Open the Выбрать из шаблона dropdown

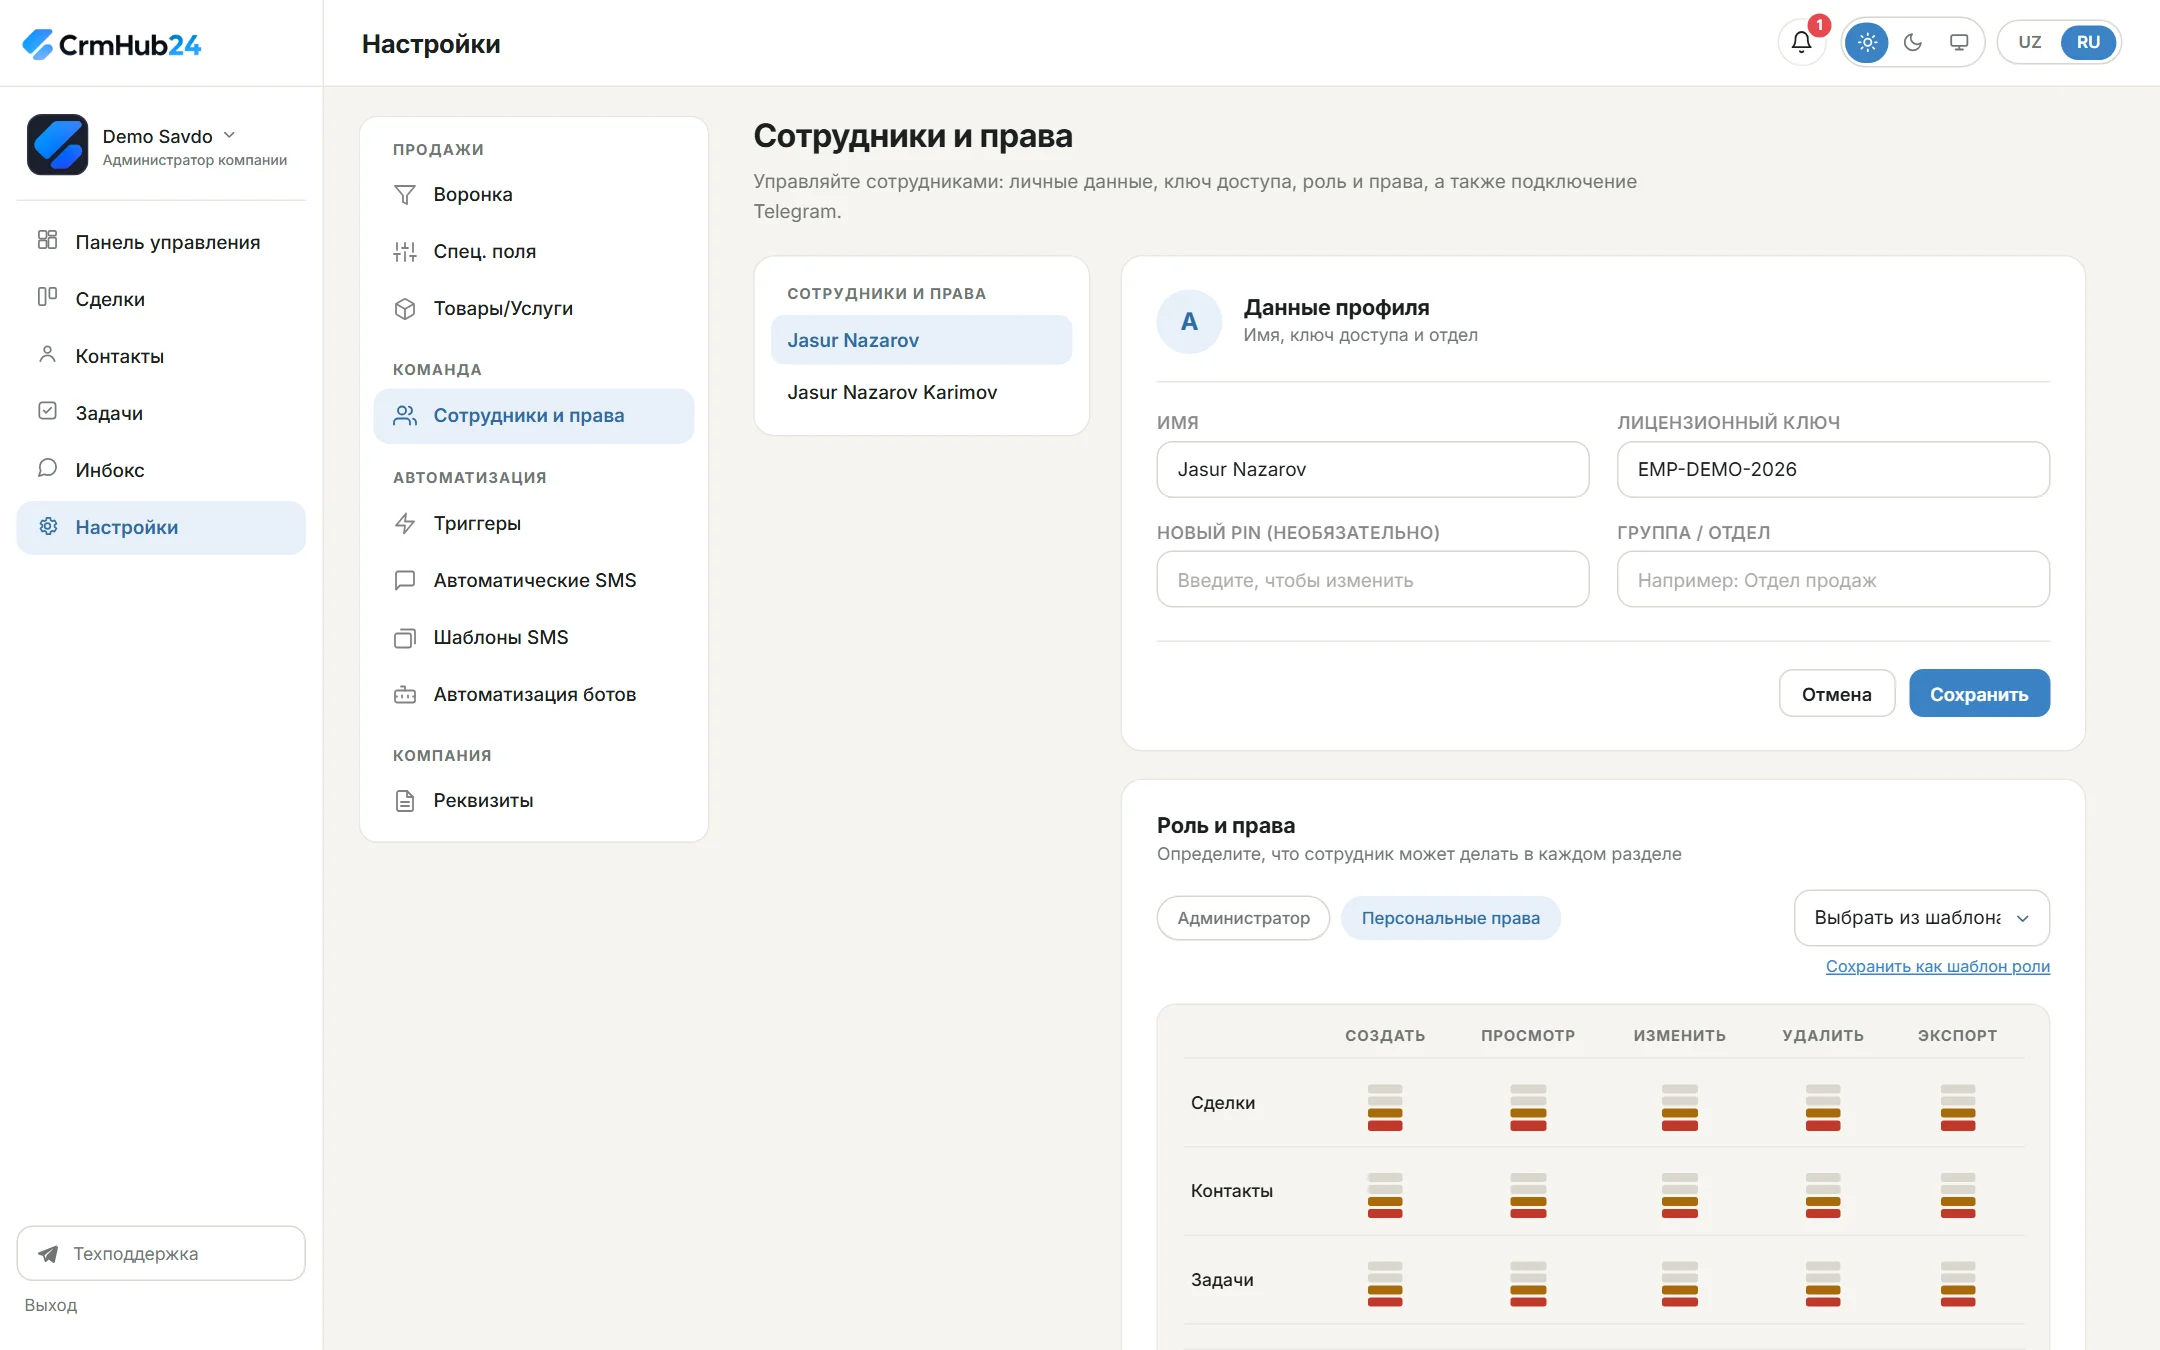1921,918
